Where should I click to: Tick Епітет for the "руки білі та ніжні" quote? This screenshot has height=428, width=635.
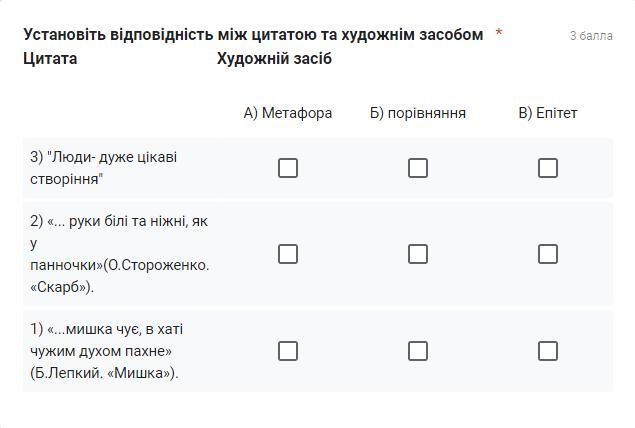(x=548, y=254)
